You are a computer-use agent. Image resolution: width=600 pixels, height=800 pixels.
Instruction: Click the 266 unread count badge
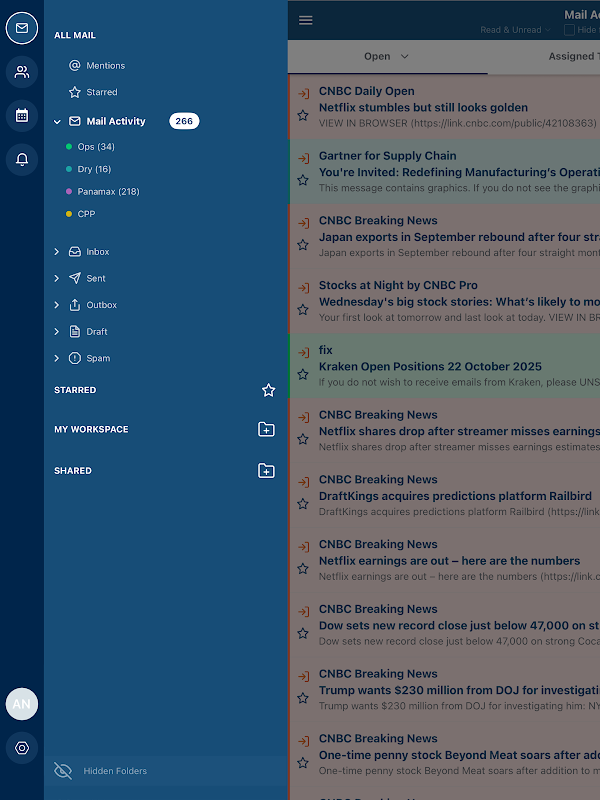point(184,121)
